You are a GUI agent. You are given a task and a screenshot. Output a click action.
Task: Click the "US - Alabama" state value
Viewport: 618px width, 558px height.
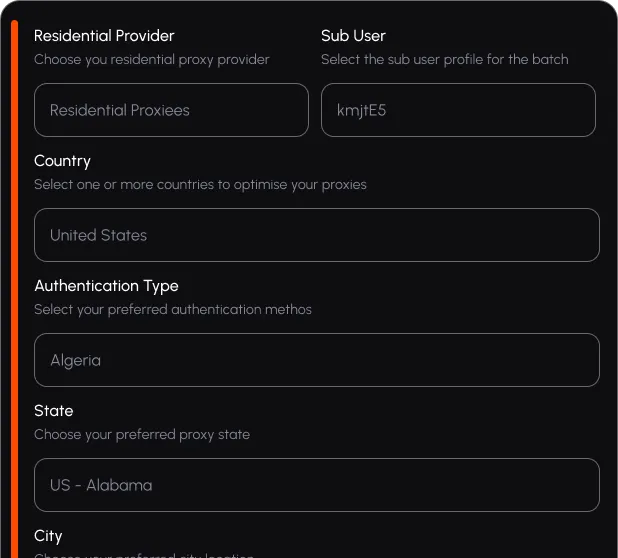pyautogui.click(x=101, y=485)
